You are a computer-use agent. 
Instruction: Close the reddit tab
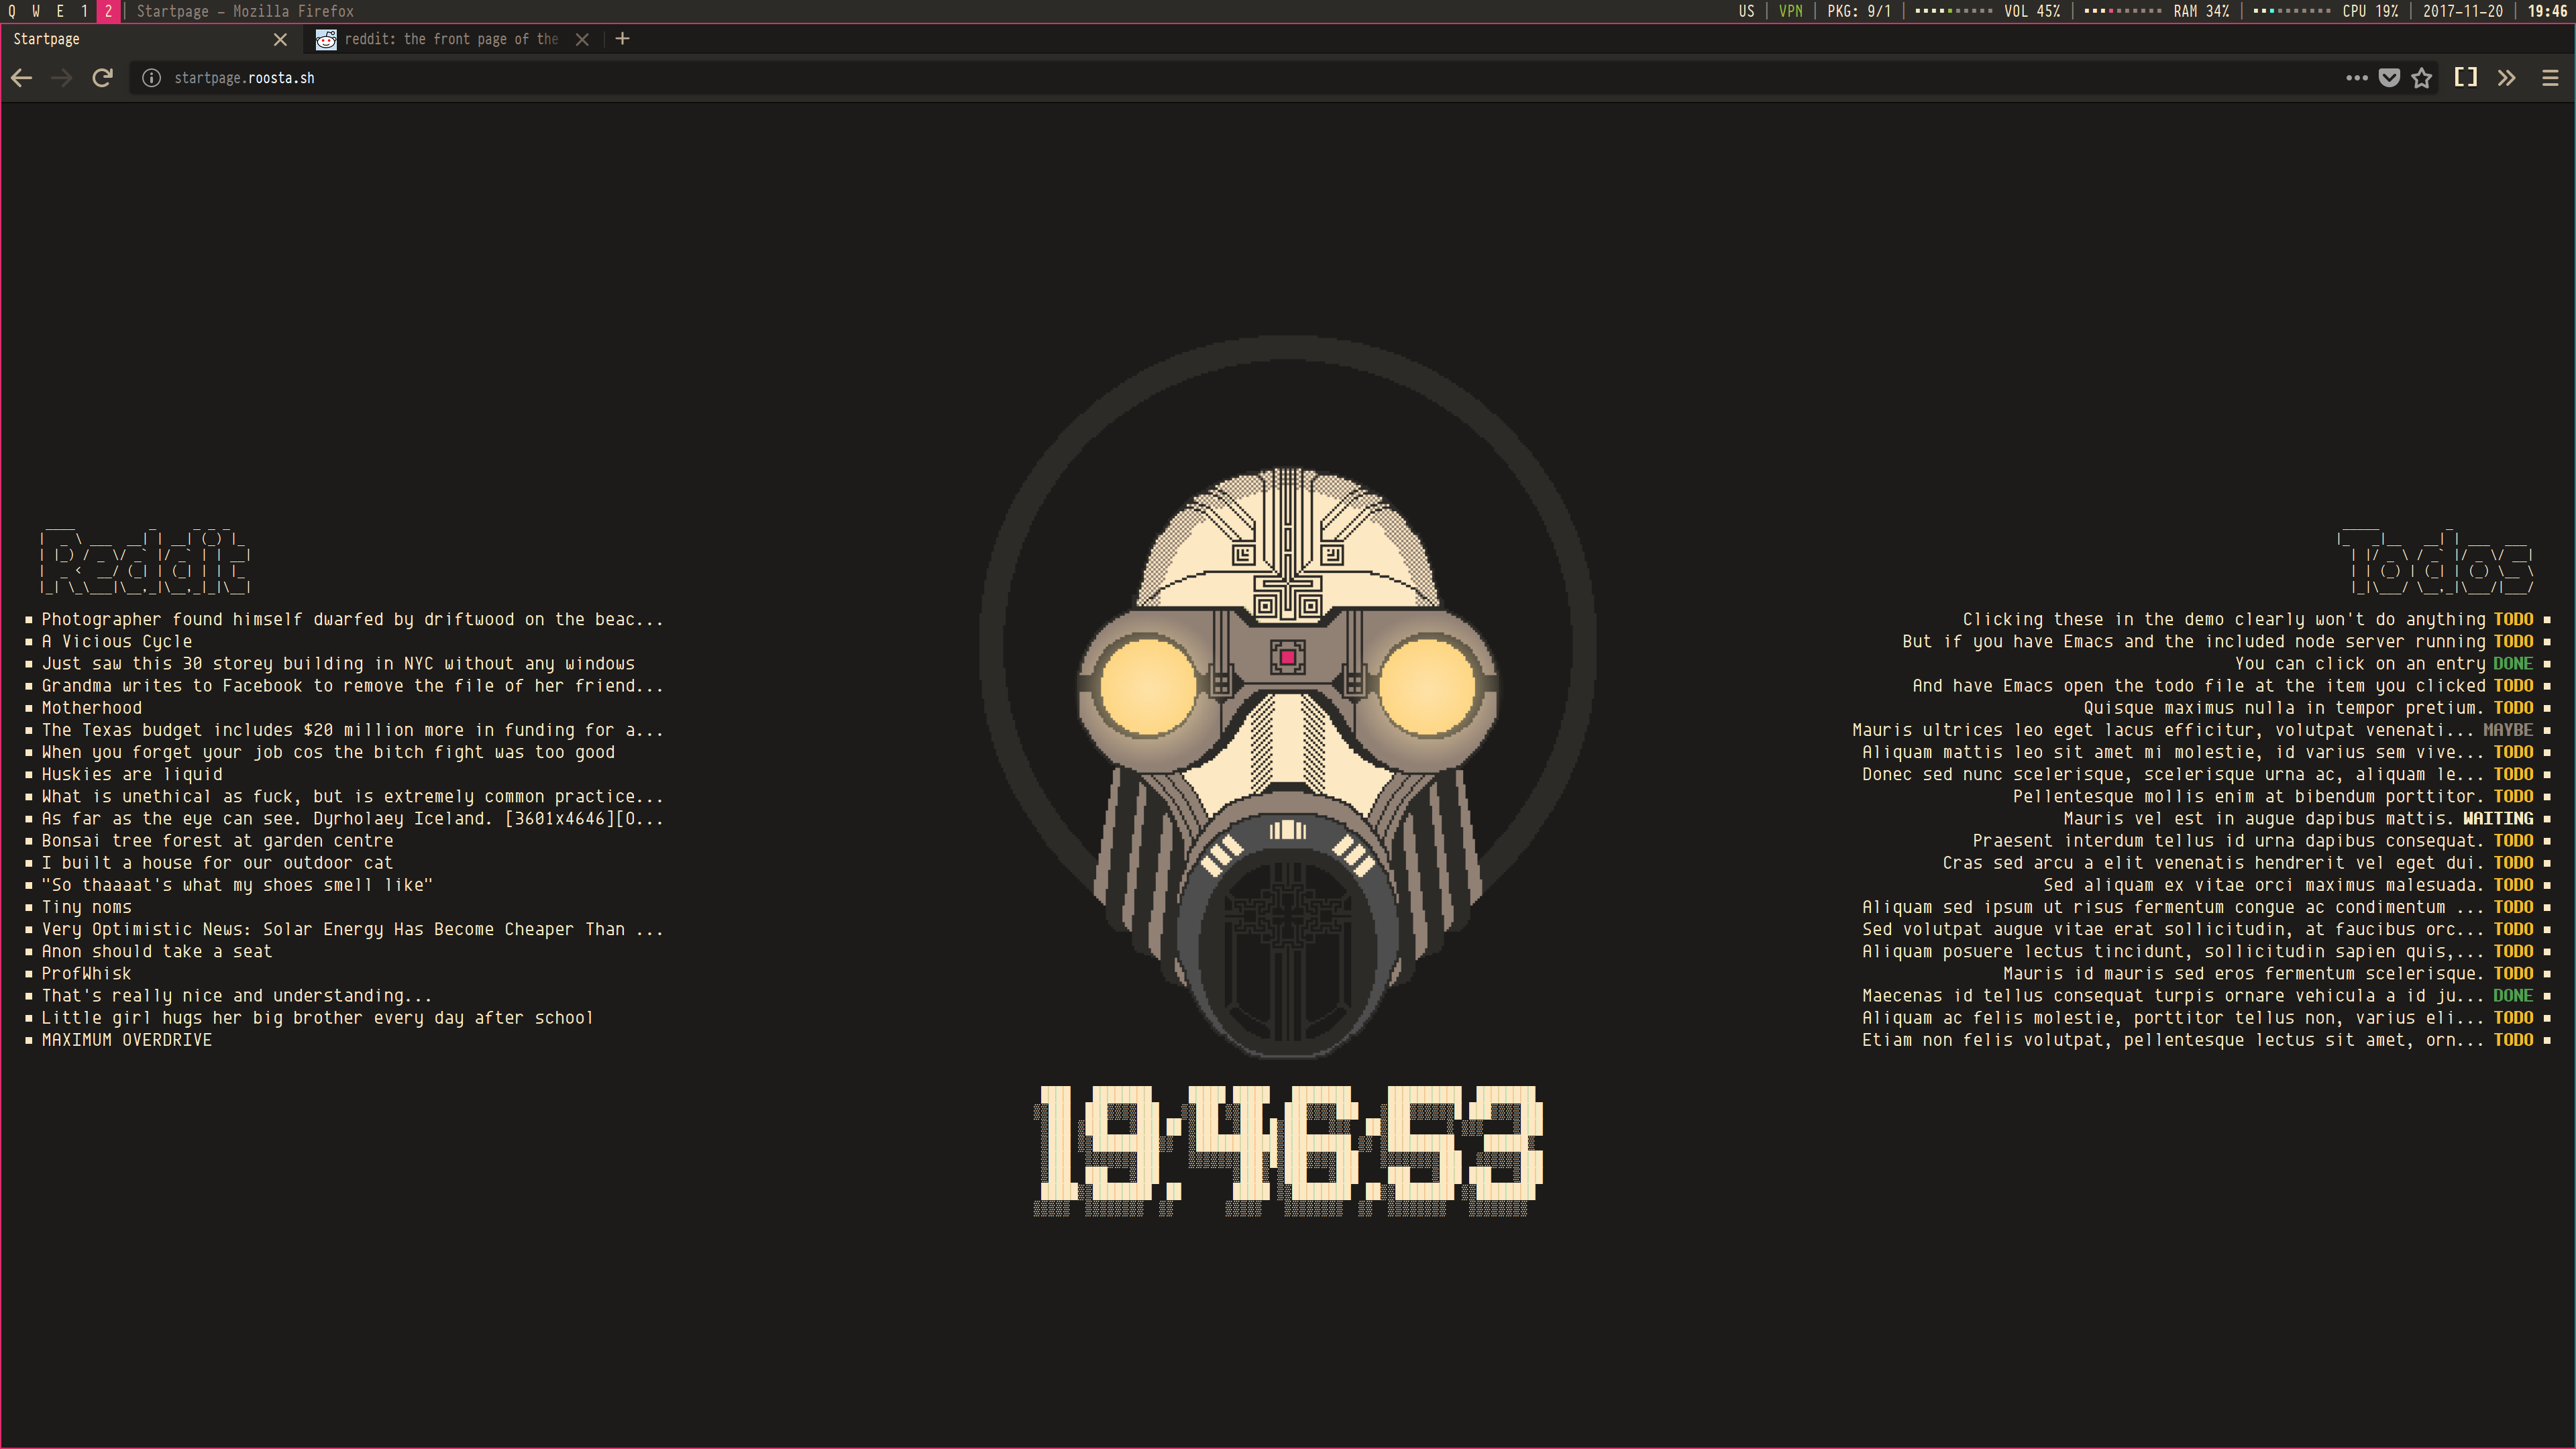point(582,39)
